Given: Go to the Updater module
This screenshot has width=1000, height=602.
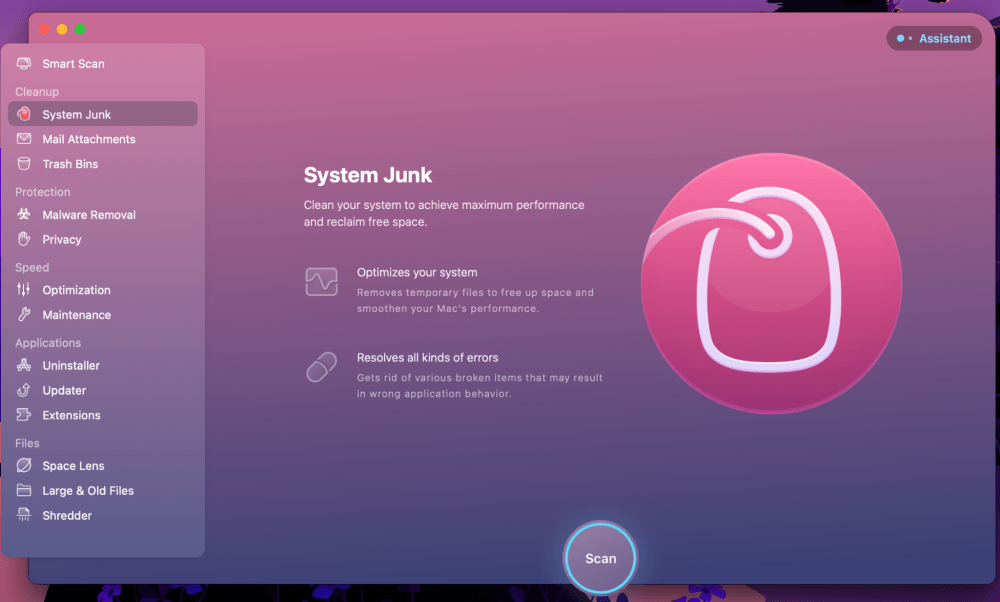Looking at the screenshot, I should pos(103,390).
